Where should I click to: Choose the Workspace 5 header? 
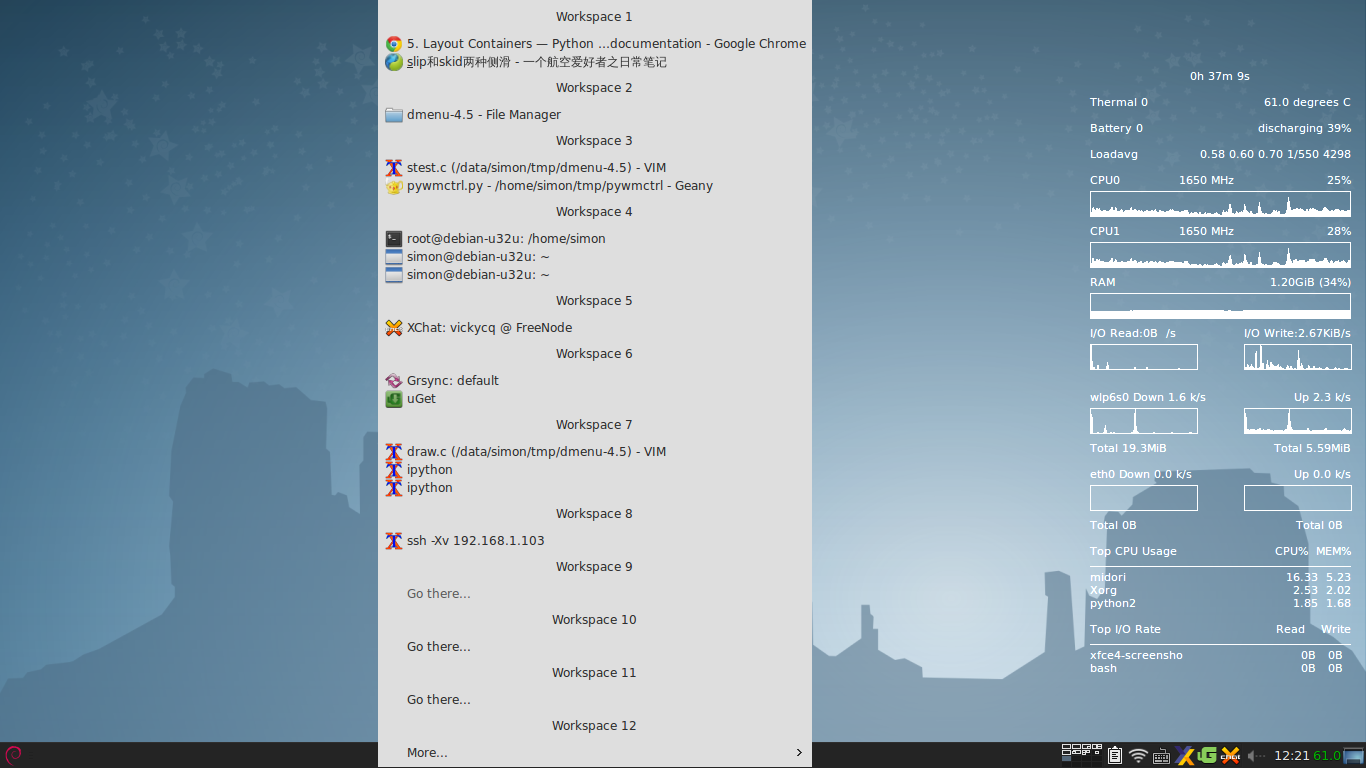(594, 301)
